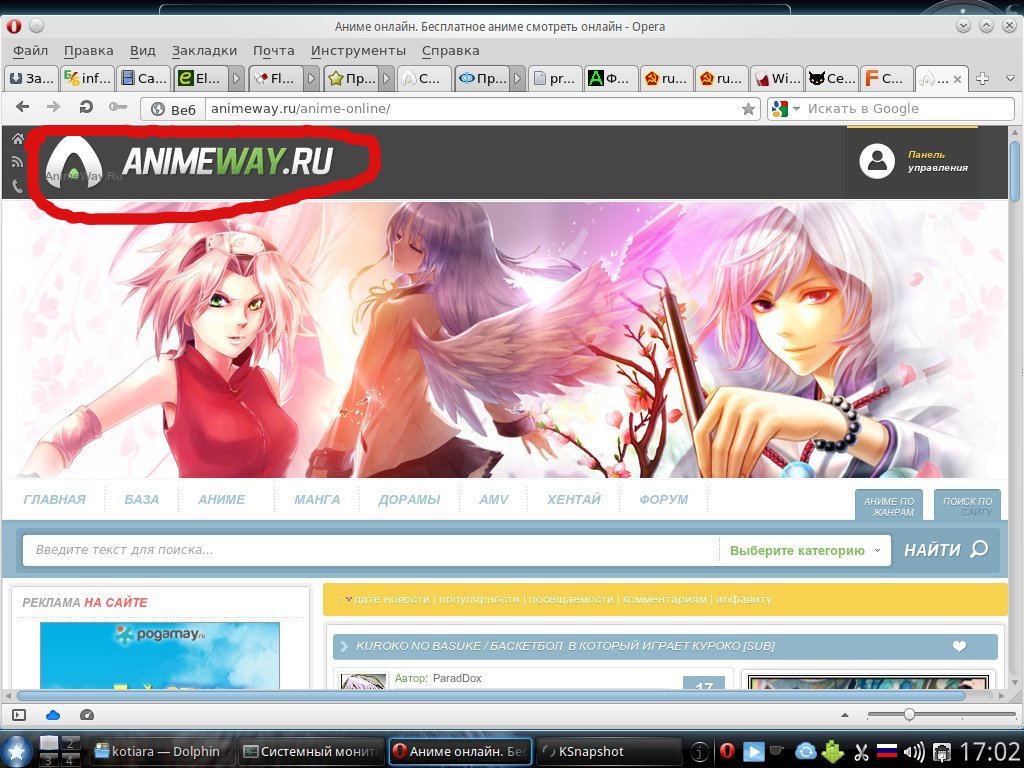Click the Opera Turbo gauge icon
This screenshot has width=1024, height=768.
tap(87, 715)
